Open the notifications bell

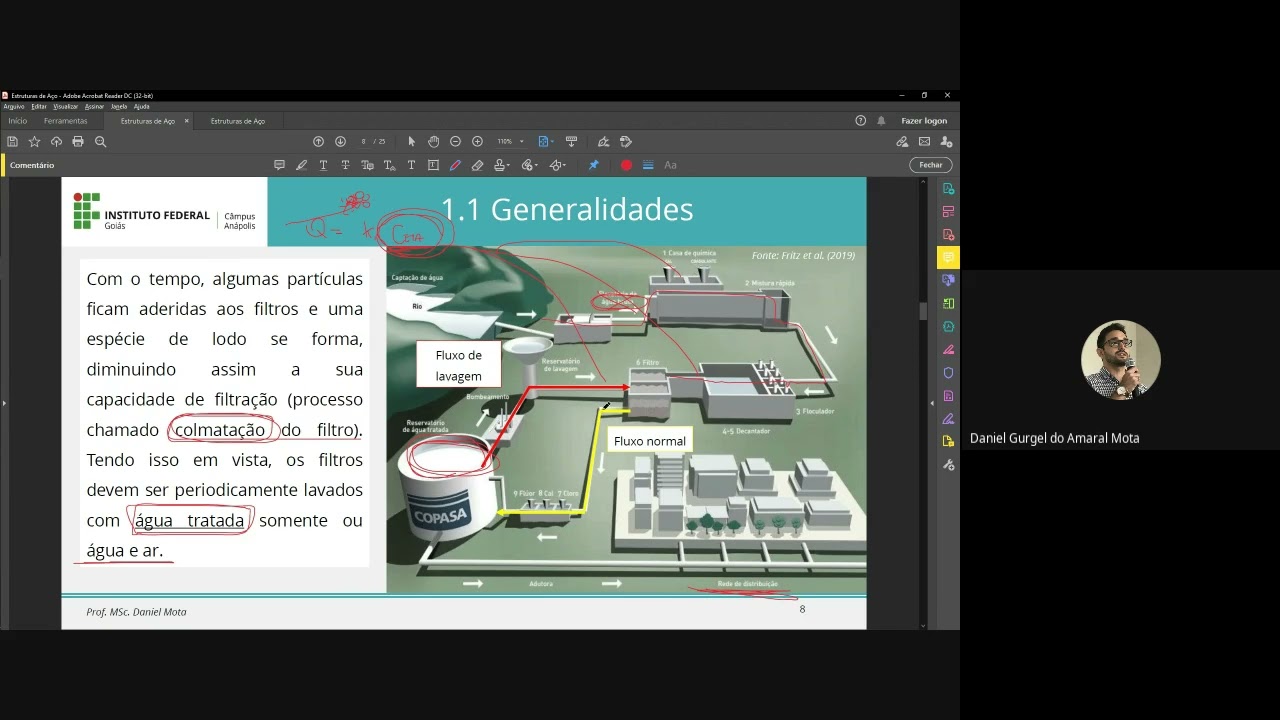tap(881, 120)
